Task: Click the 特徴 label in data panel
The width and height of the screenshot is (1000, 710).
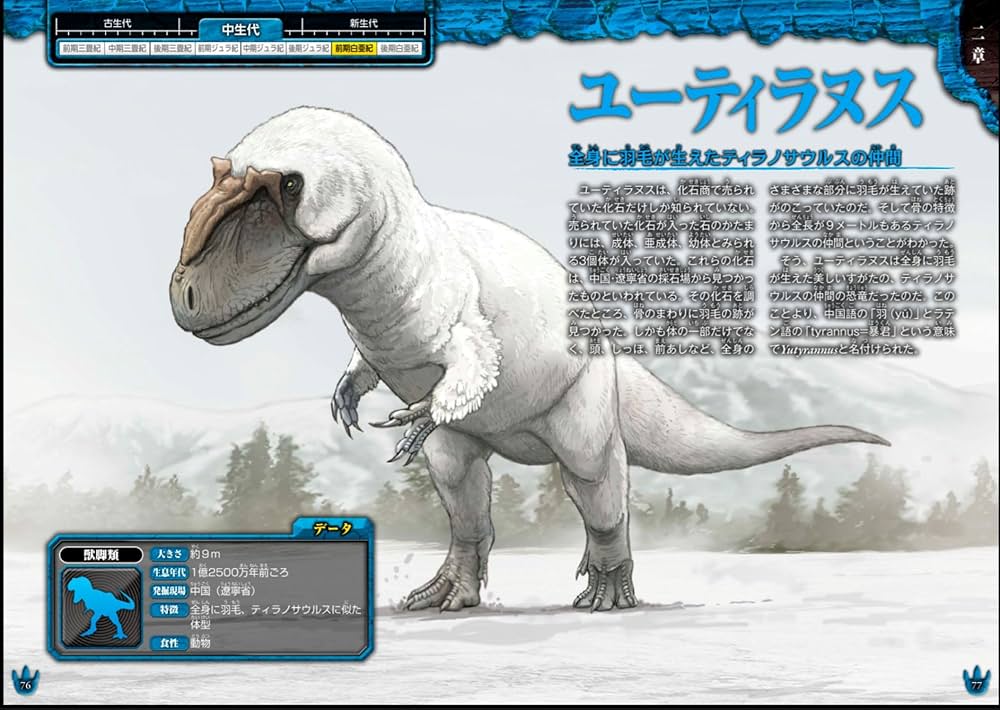Action: pos(167,609)
